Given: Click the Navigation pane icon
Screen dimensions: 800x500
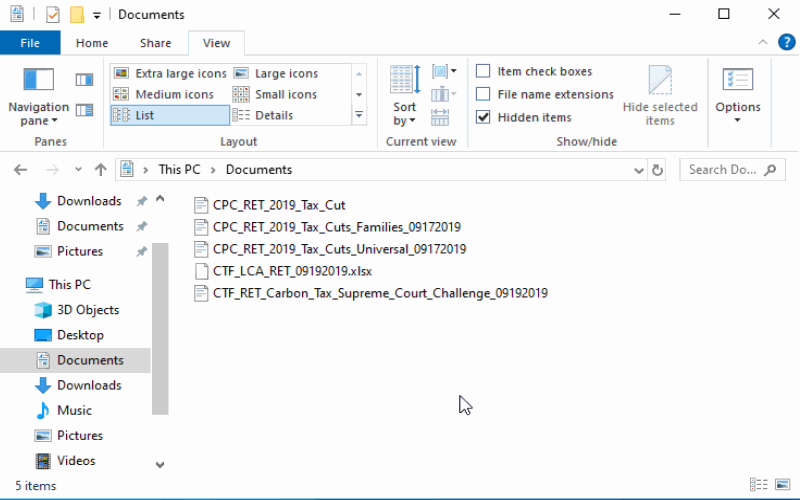Looking at the screenshot, I should coord(39,81).
